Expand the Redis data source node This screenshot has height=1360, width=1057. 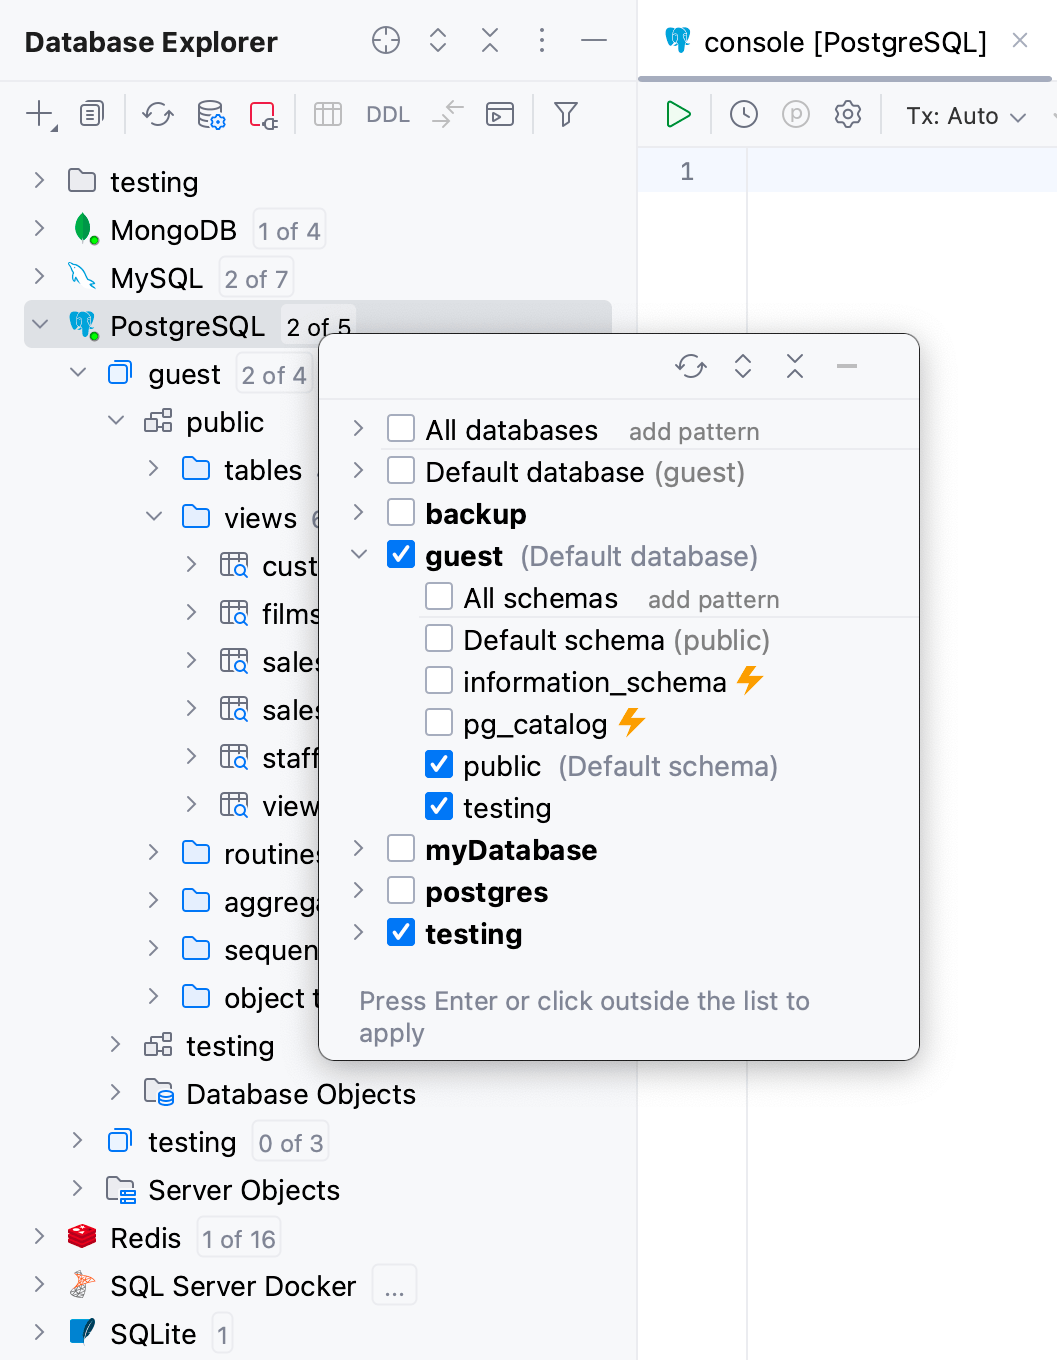pyautogui.click(x=39, y=1236)
